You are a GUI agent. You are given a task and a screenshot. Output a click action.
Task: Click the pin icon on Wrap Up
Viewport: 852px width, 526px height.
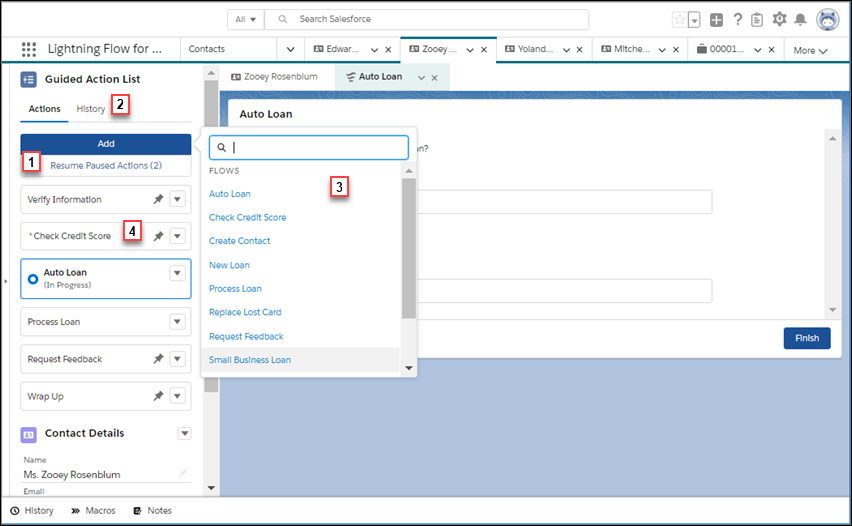(x=158, y=396)
